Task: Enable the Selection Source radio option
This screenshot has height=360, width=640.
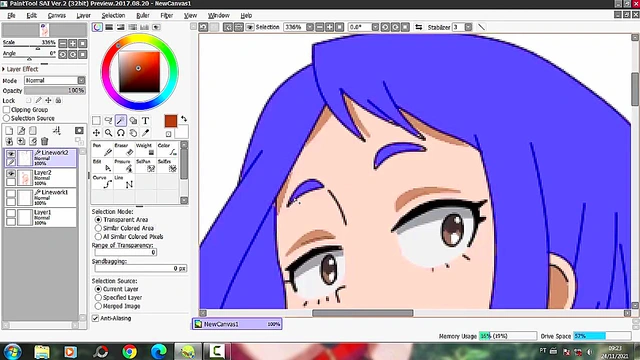Action: 7,118
